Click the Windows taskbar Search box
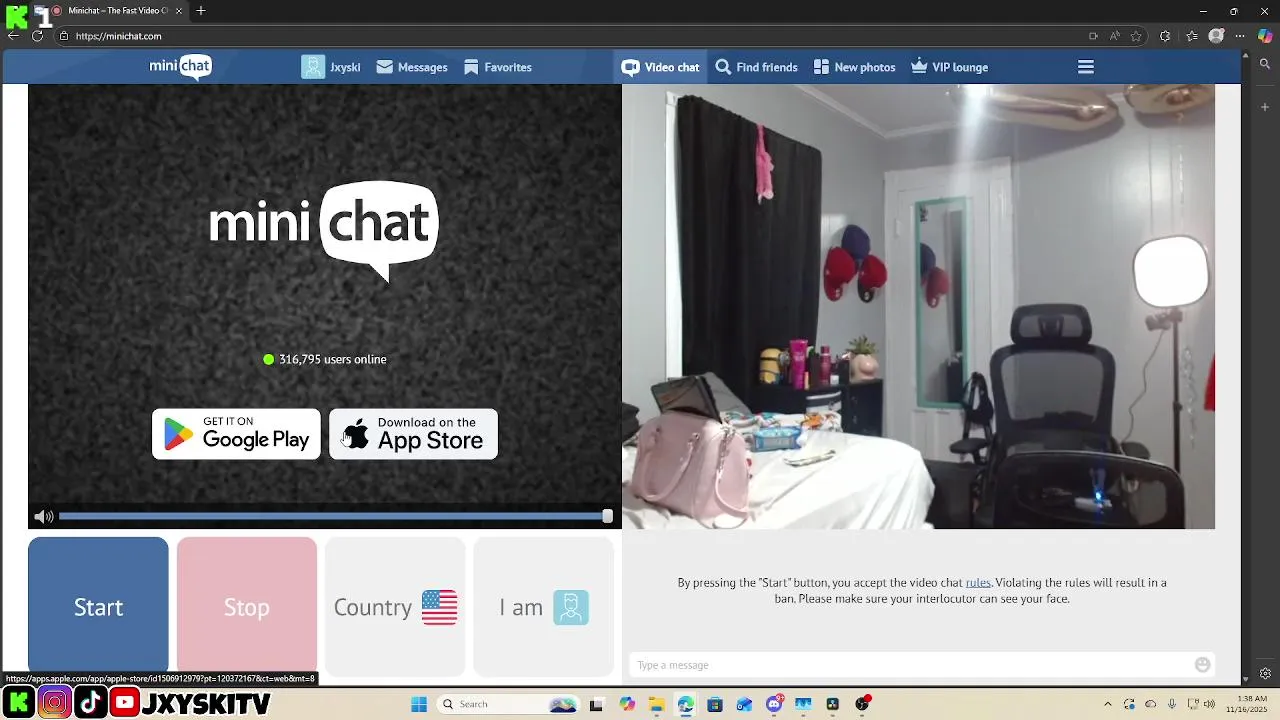This screenshot has height=720, width=1280. click(509, 704)
